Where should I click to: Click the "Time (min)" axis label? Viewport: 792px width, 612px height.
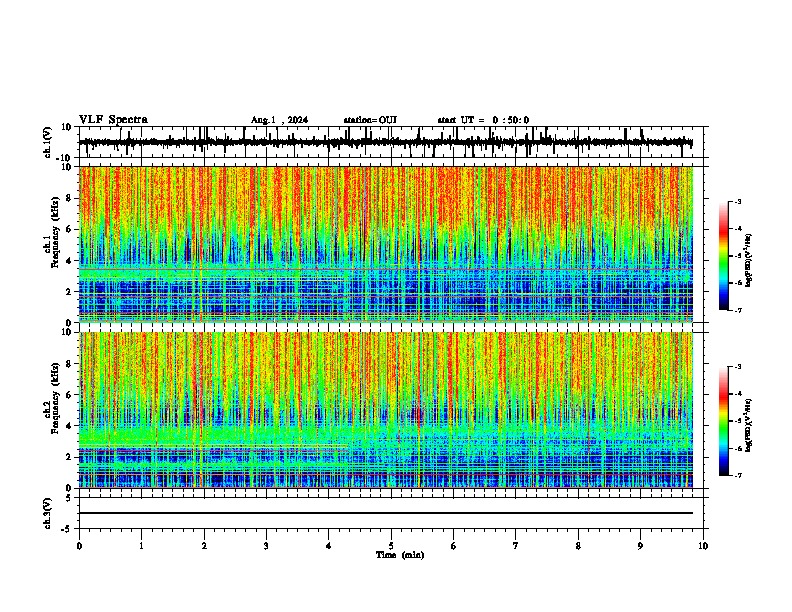pyautogui.click(x=400, y=555)
